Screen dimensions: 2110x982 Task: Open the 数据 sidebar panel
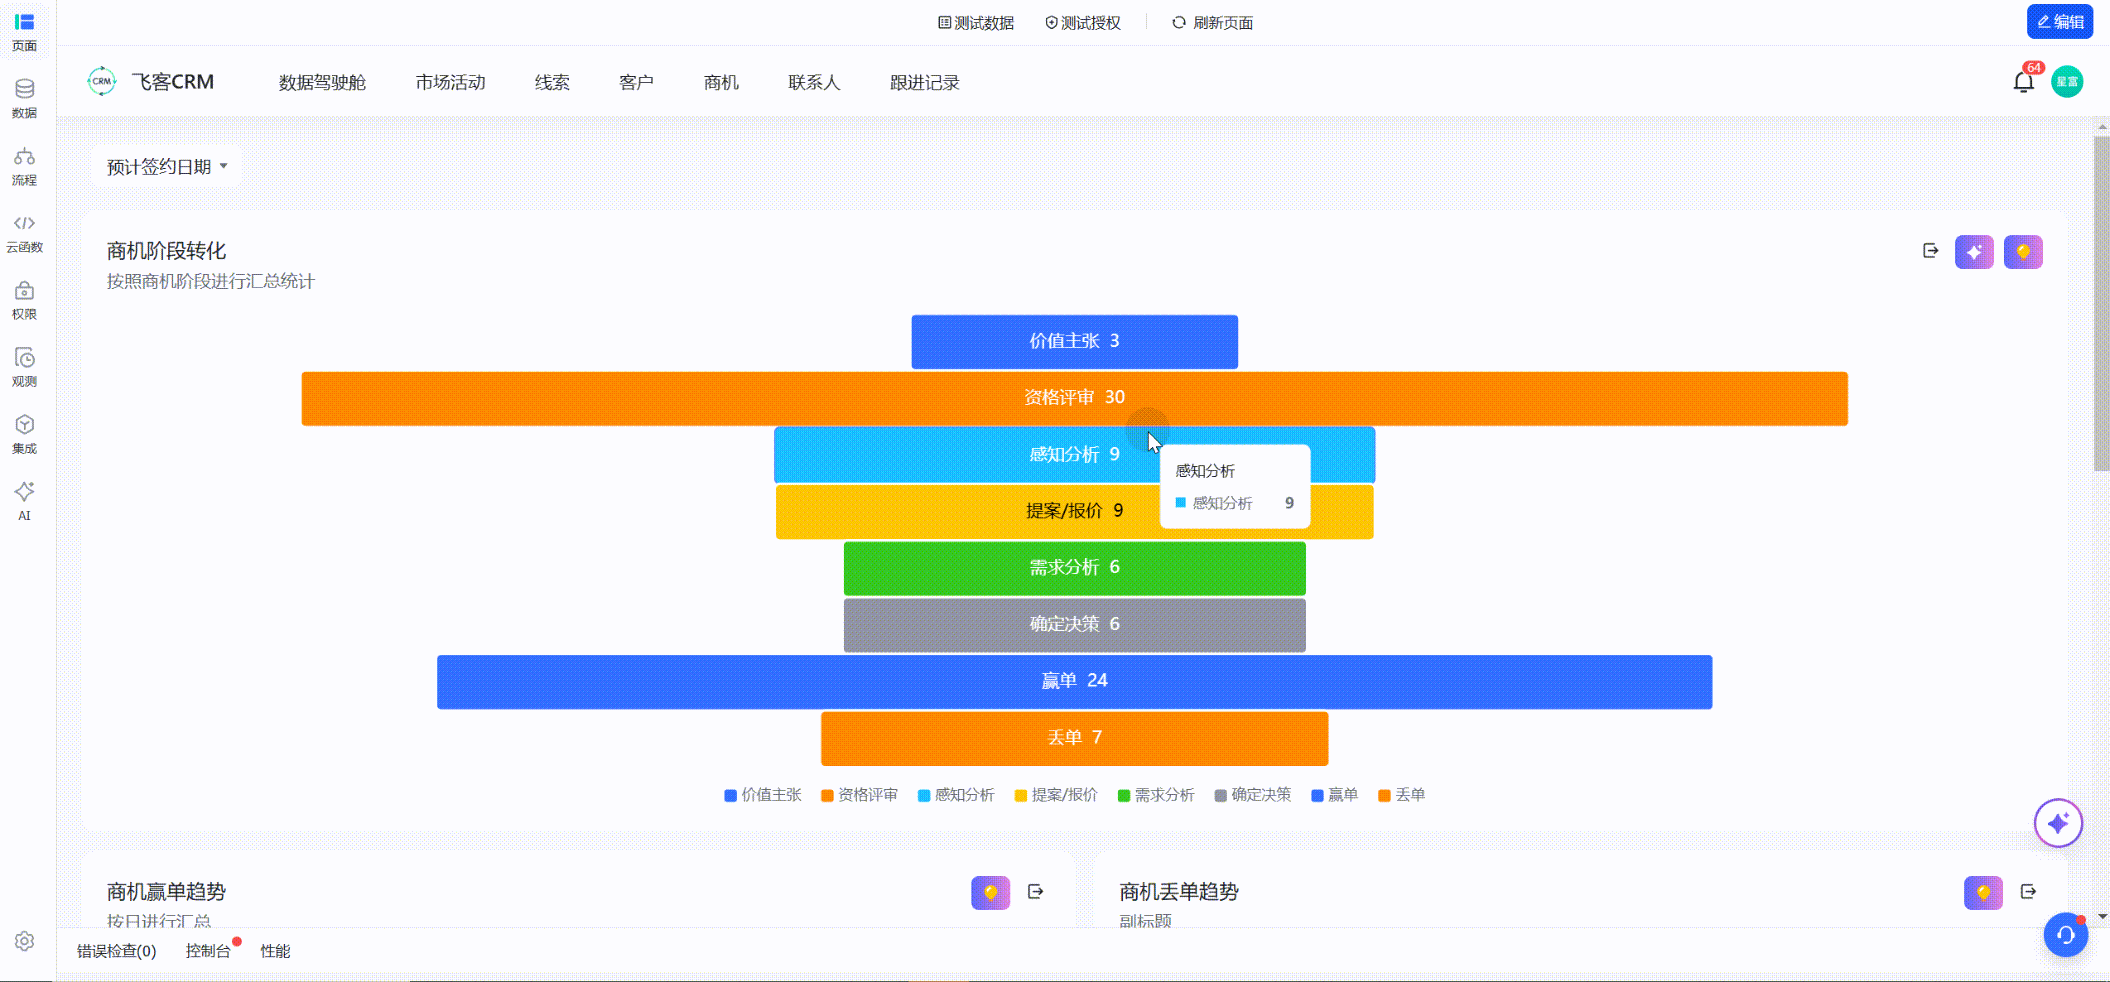point(25,98)
